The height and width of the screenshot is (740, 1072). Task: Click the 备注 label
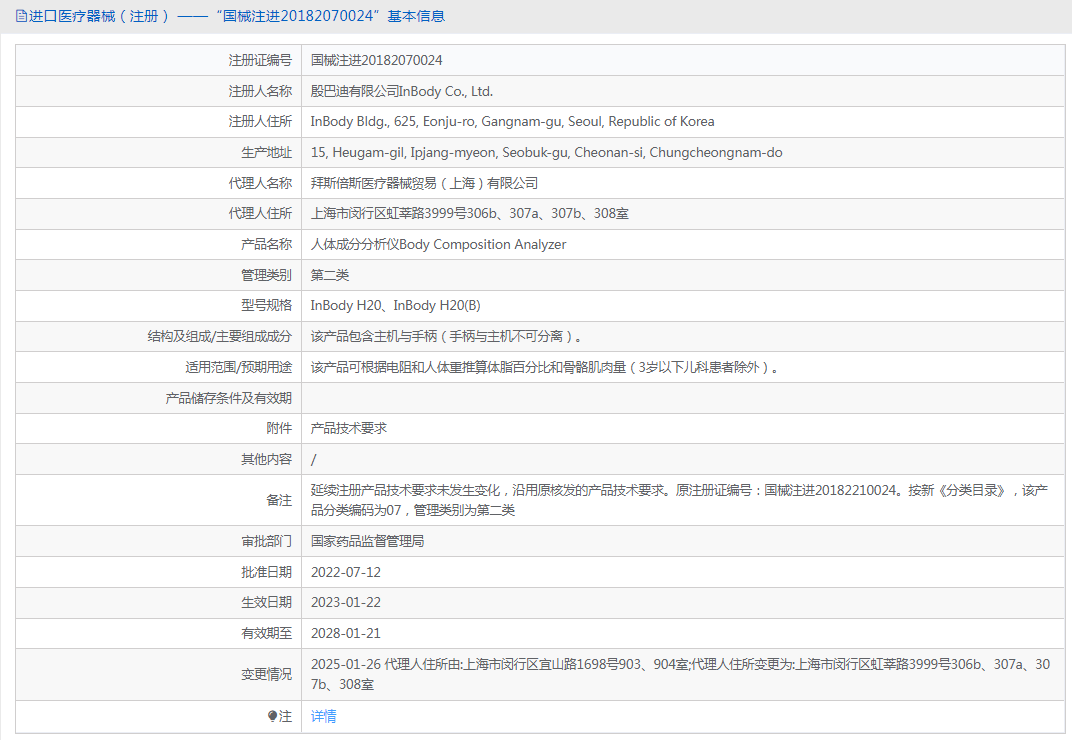[279, 500]
